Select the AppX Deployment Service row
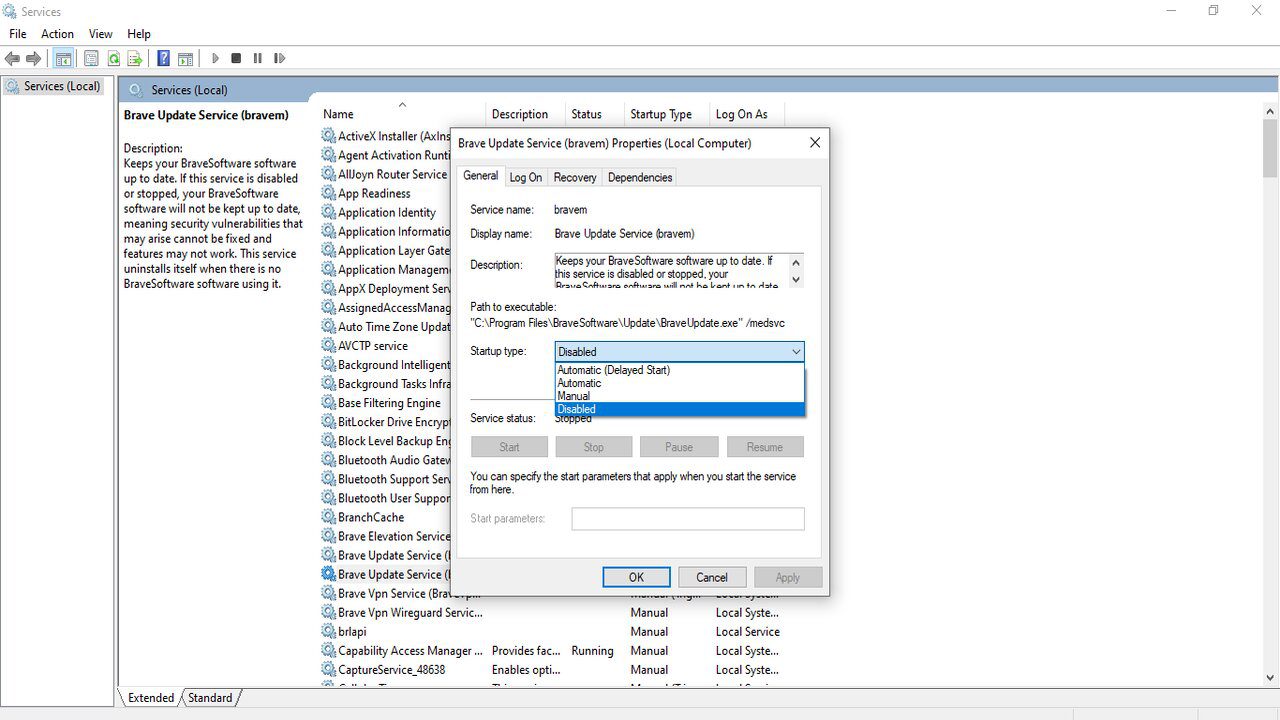1280x720 pixels. pos(386,289)
